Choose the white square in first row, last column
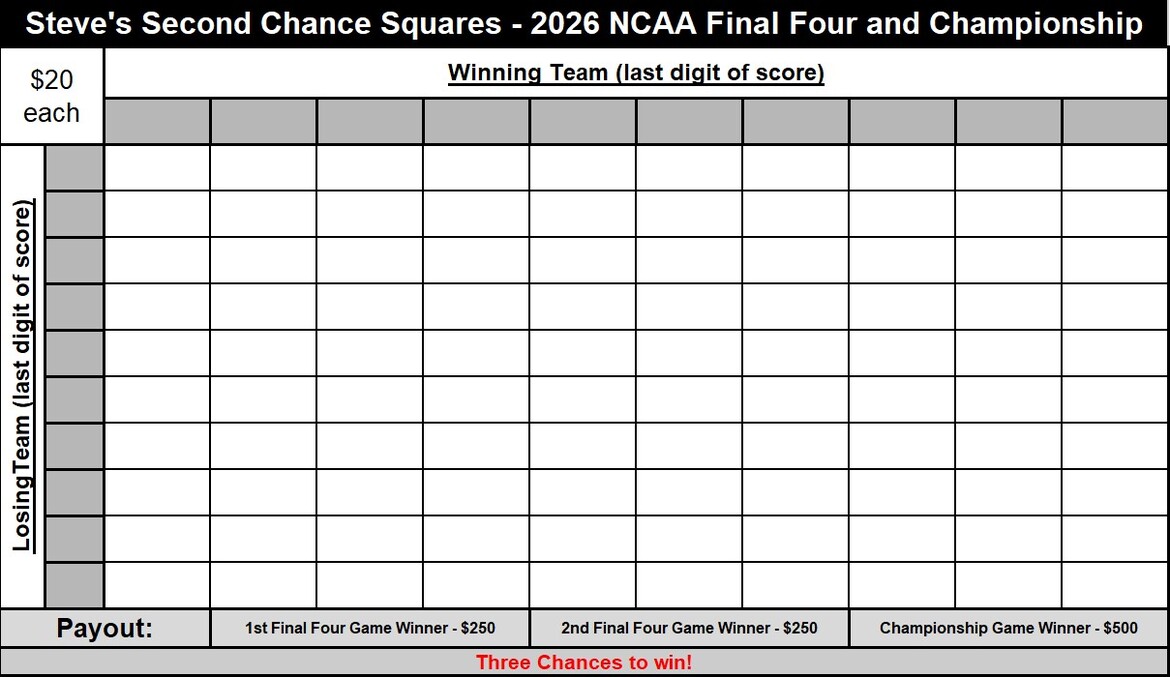 click(1114, 168)
